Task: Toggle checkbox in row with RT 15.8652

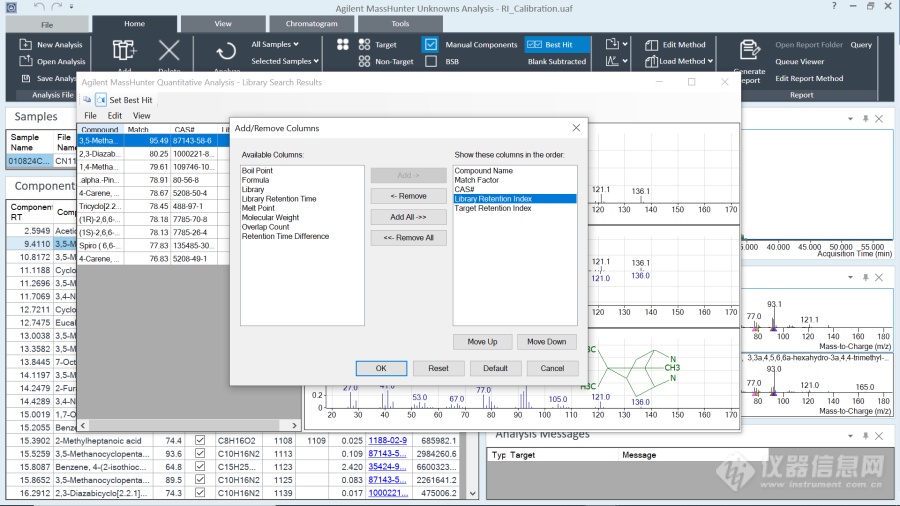Action: pyautogui.click(x=200, y=480)
